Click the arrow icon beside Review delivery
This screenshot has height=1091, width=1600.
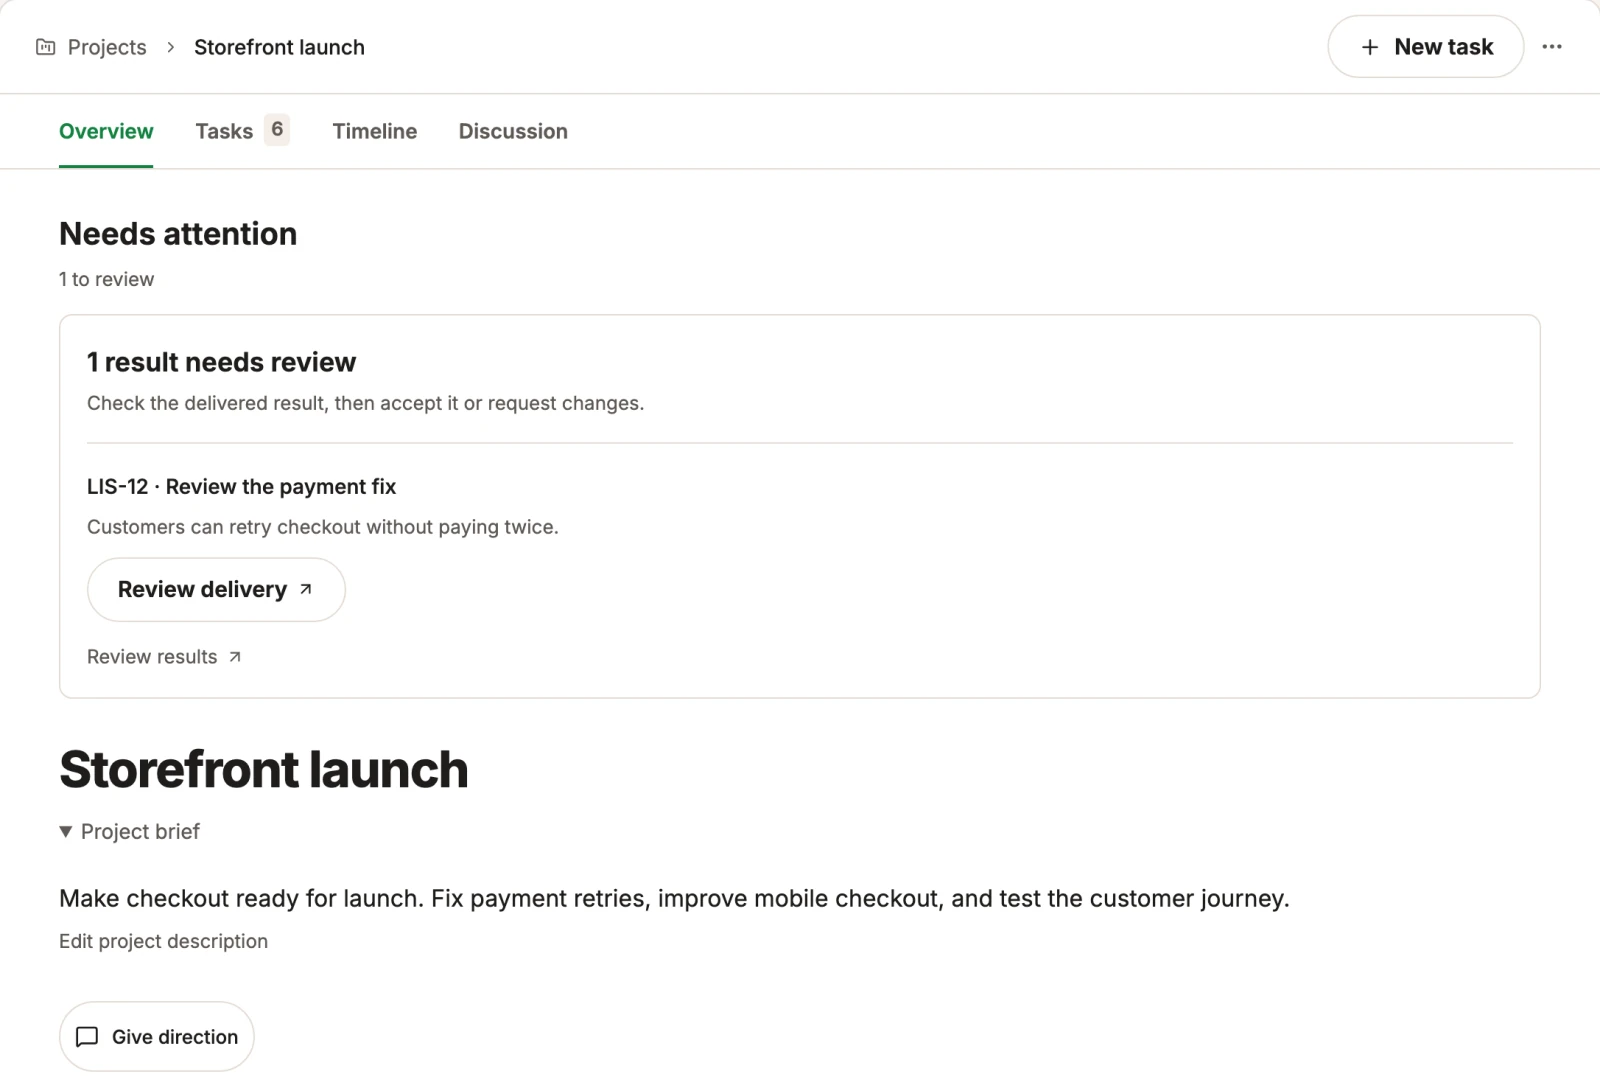pos(306,590)
